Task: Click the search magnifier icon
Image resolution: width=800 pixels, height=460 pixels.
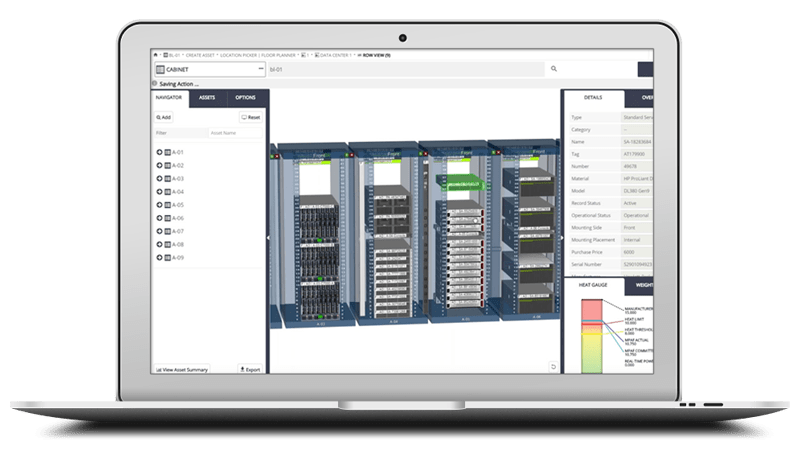Action: pyautogui.click(x=553, y=69)
